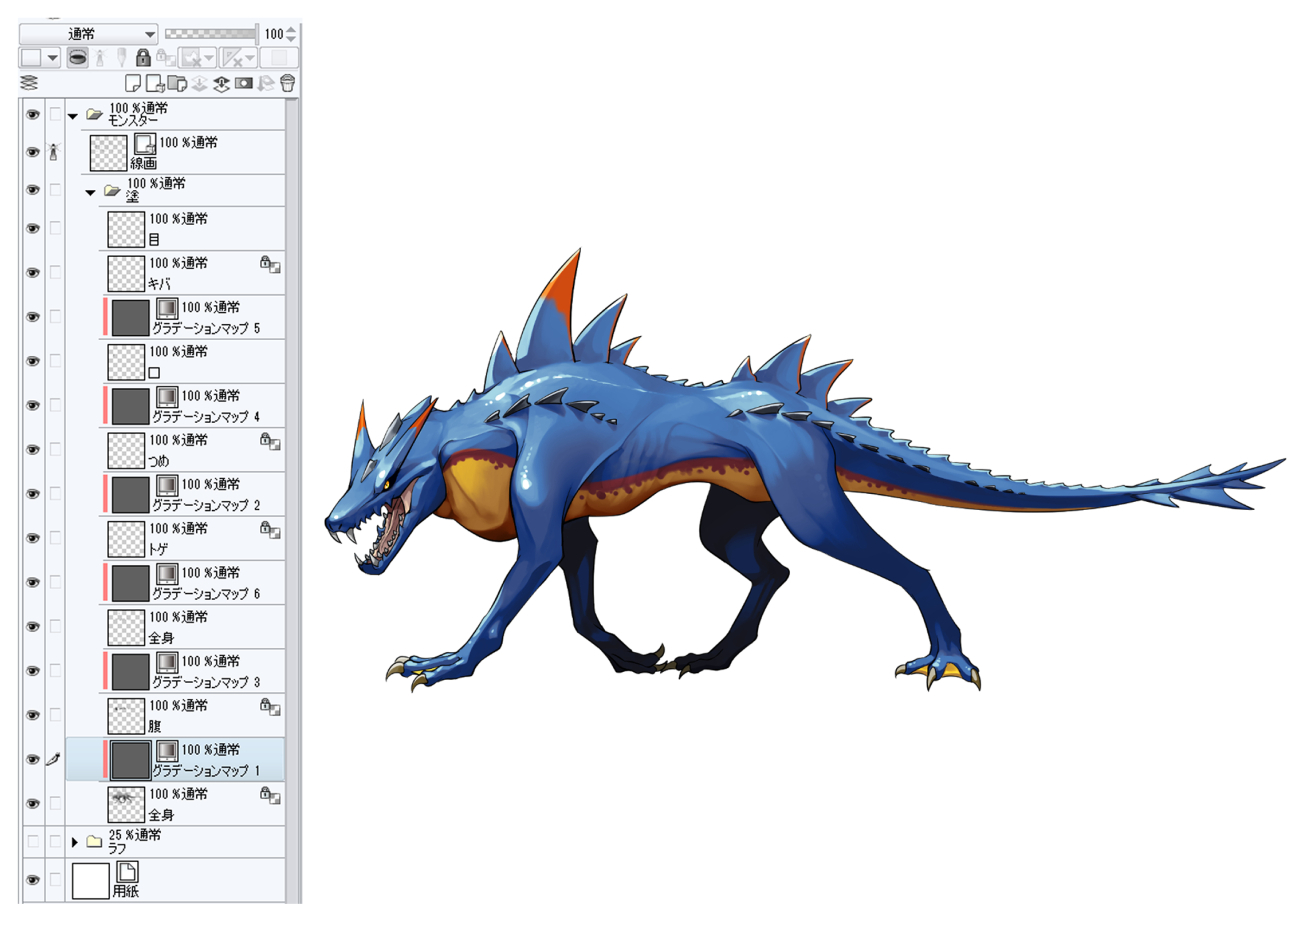The height and width of the screenshot is (925, 1300).
Task: Click the layer opacity slider
Action: (210, 34)
